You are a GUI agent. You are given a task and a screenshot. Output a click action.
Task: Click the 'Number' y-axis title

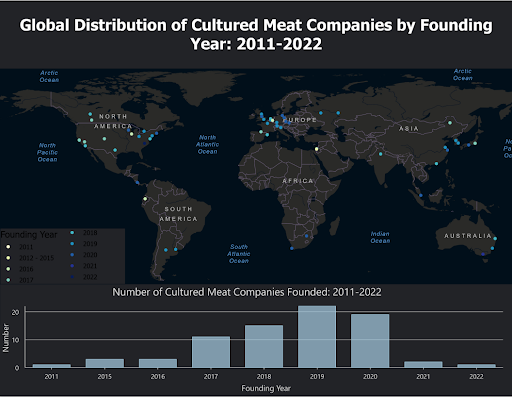click(x=6, y=338)
